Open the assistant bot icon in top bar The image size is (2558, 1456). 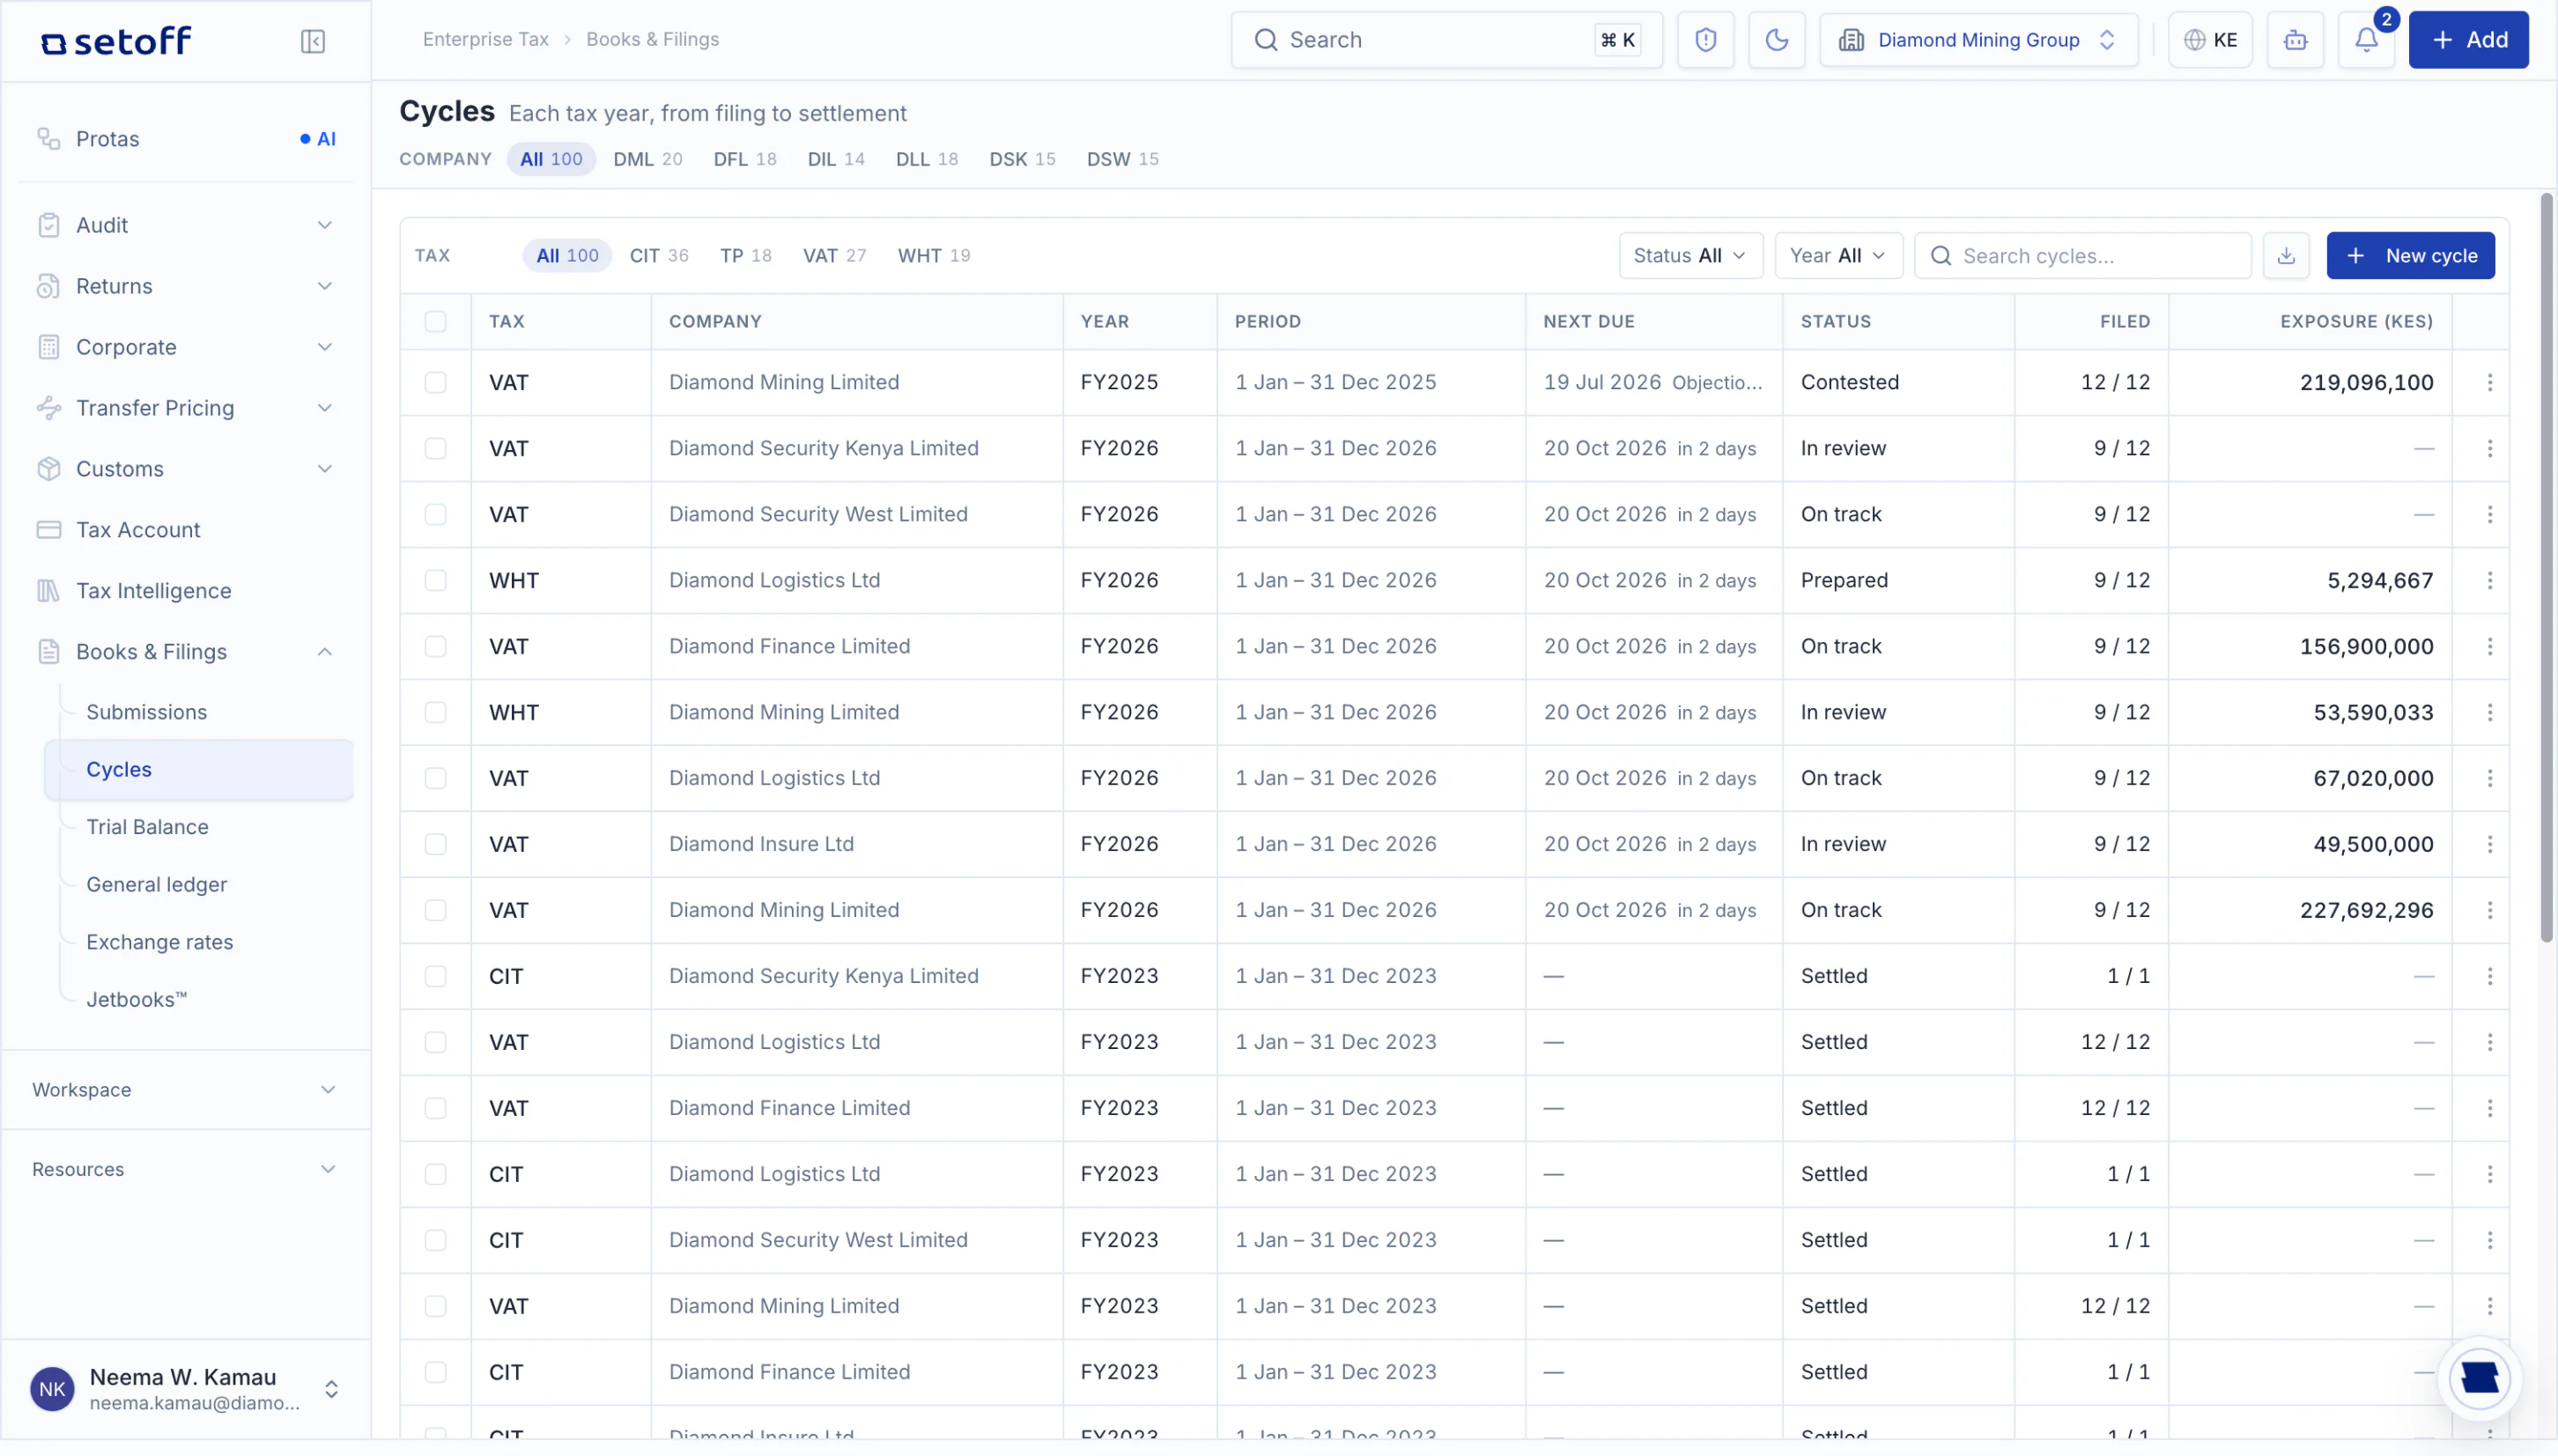(2295, 40)
